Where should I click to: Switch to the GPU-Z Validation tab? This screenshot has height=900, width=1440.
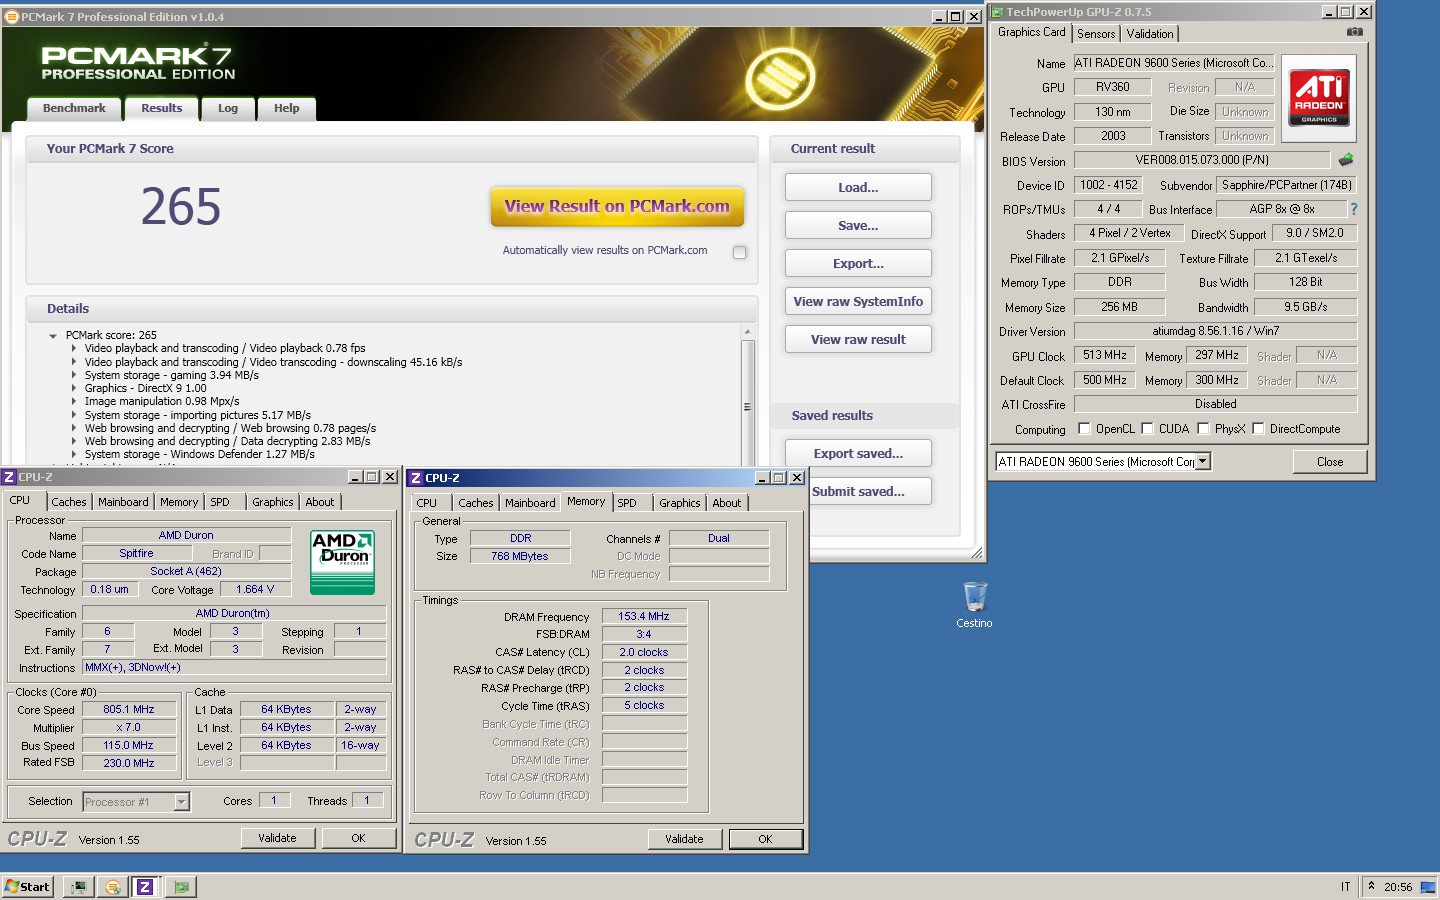point(1150,34)
